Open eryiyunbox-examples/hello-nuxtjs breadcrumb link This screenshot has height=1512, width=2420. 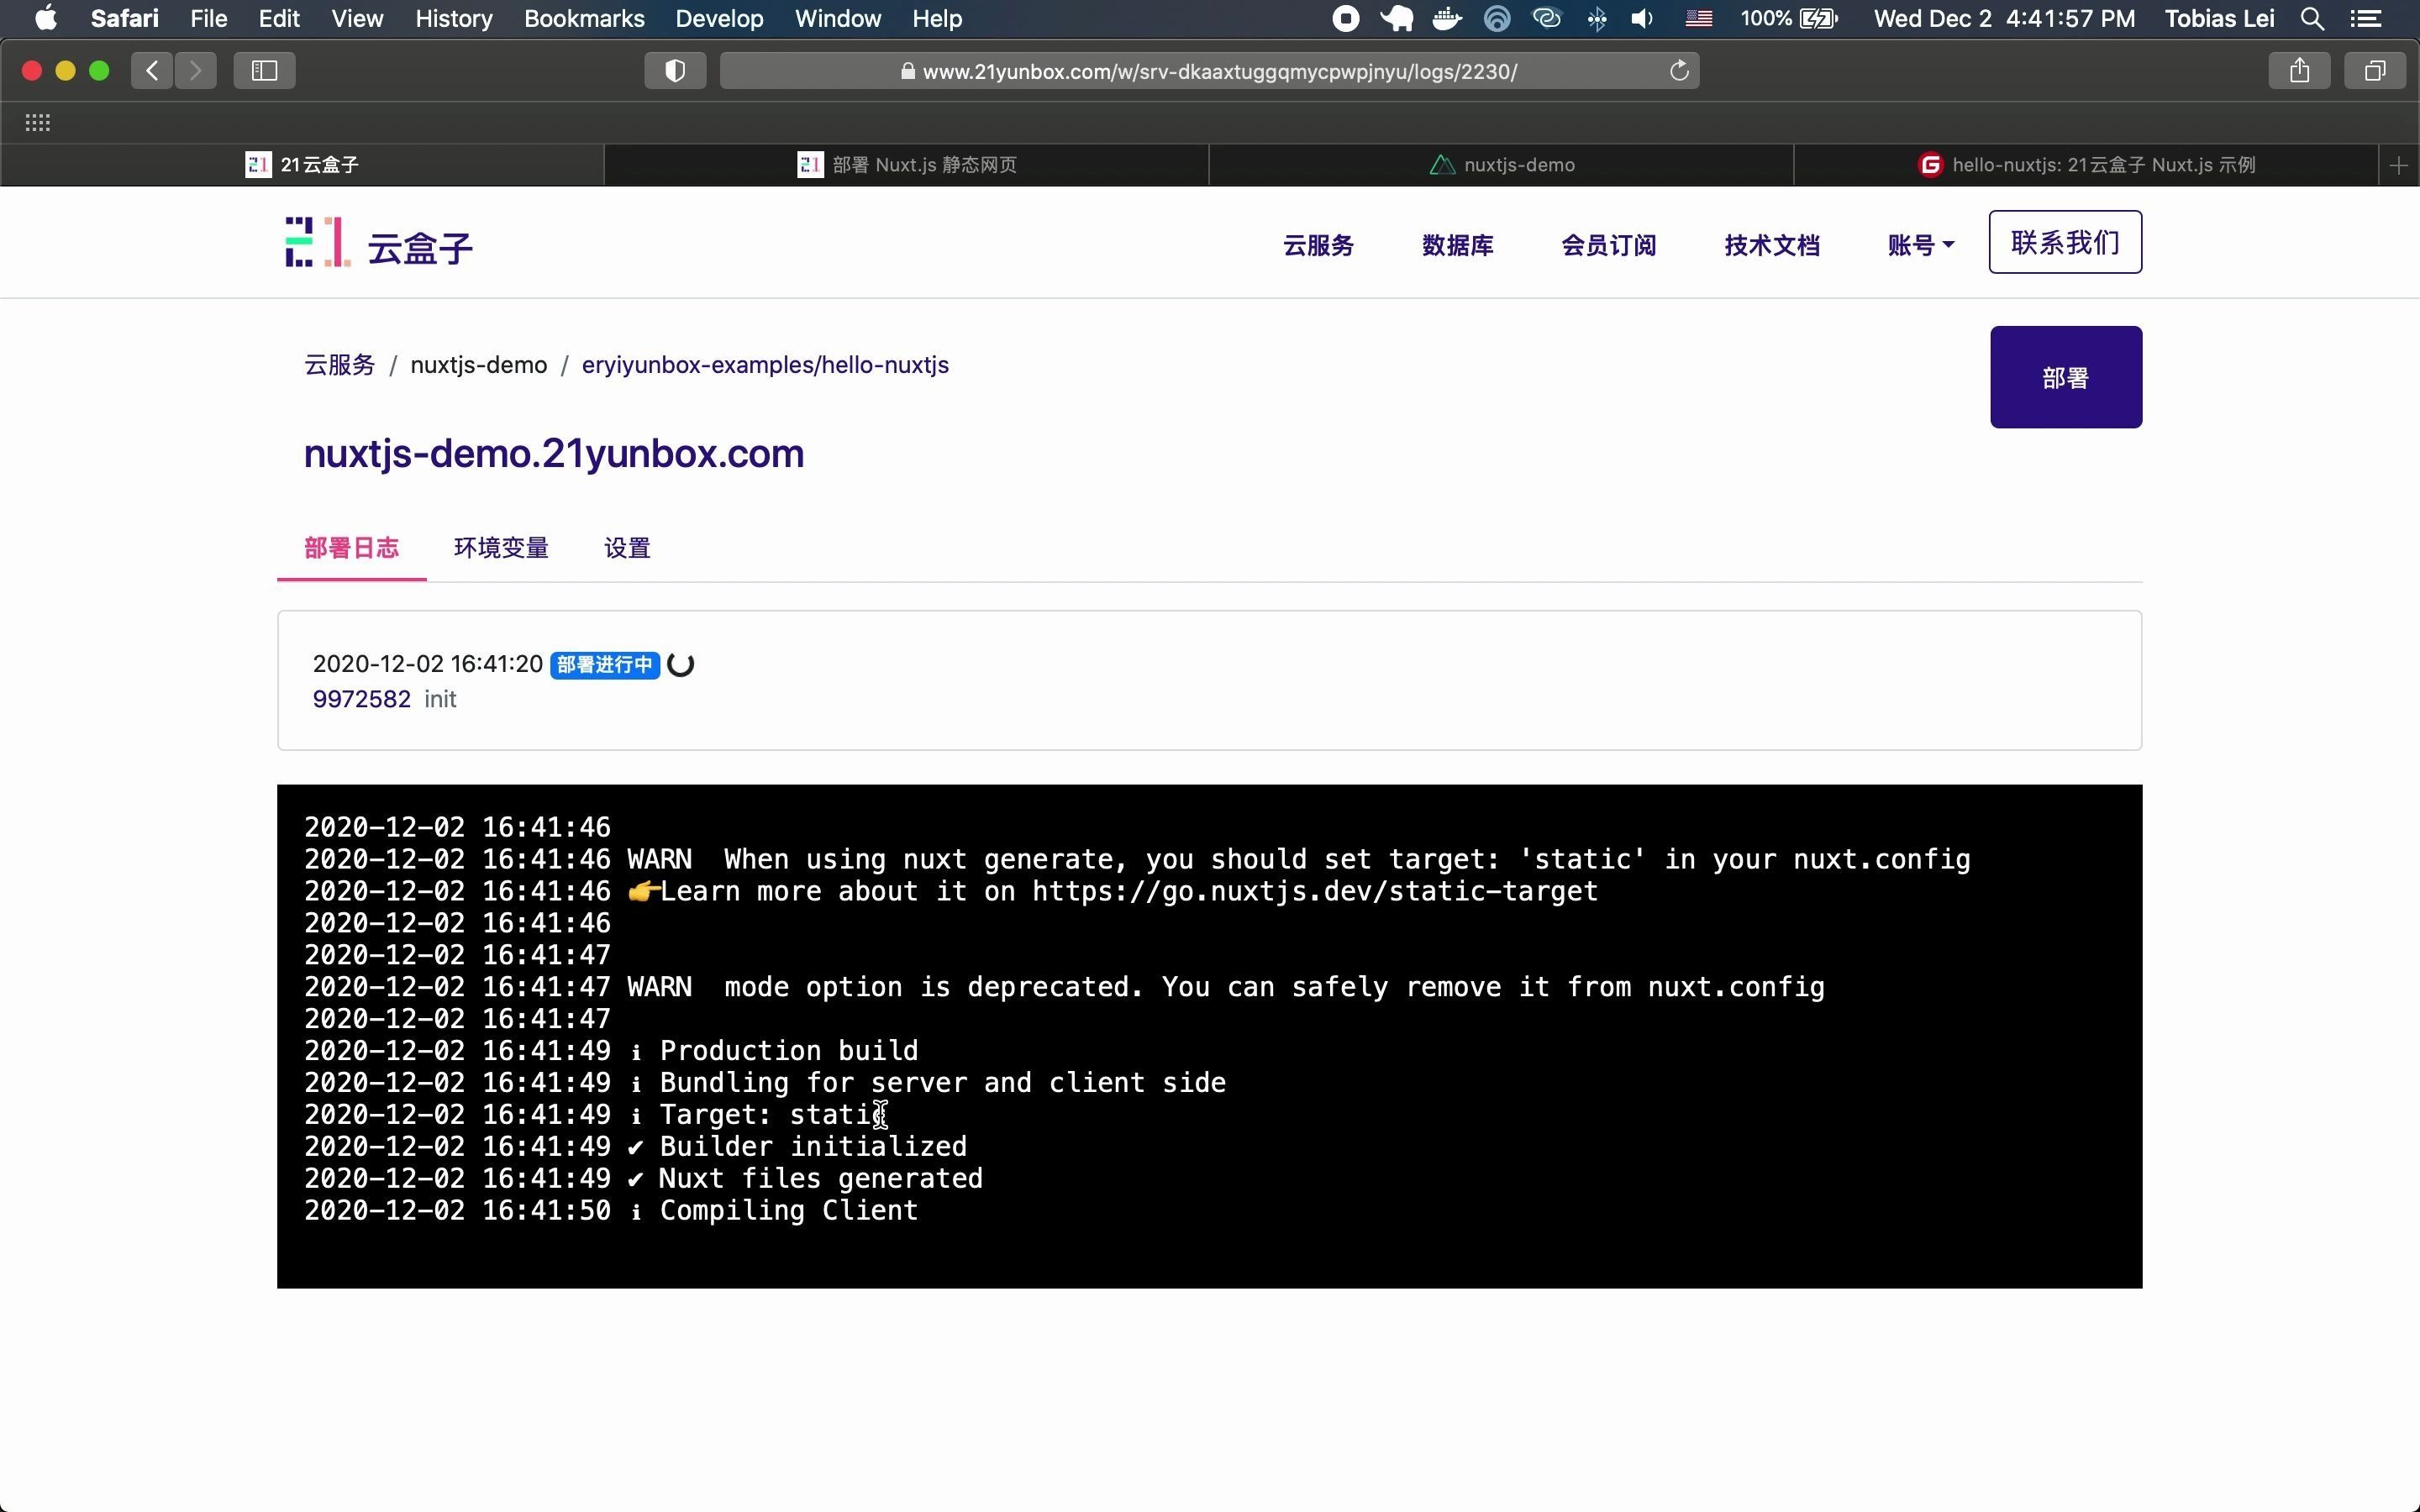tap(765, 365)
